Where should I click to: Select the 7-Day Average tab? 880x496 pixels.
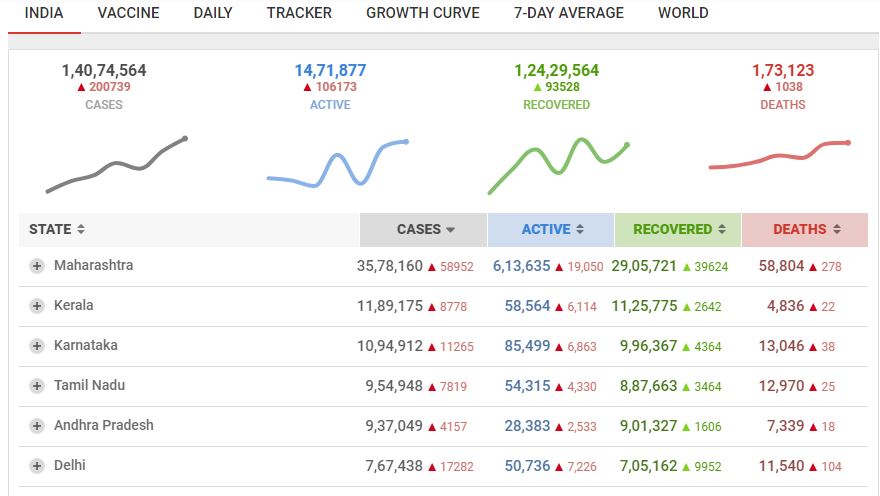click(568, 14)
